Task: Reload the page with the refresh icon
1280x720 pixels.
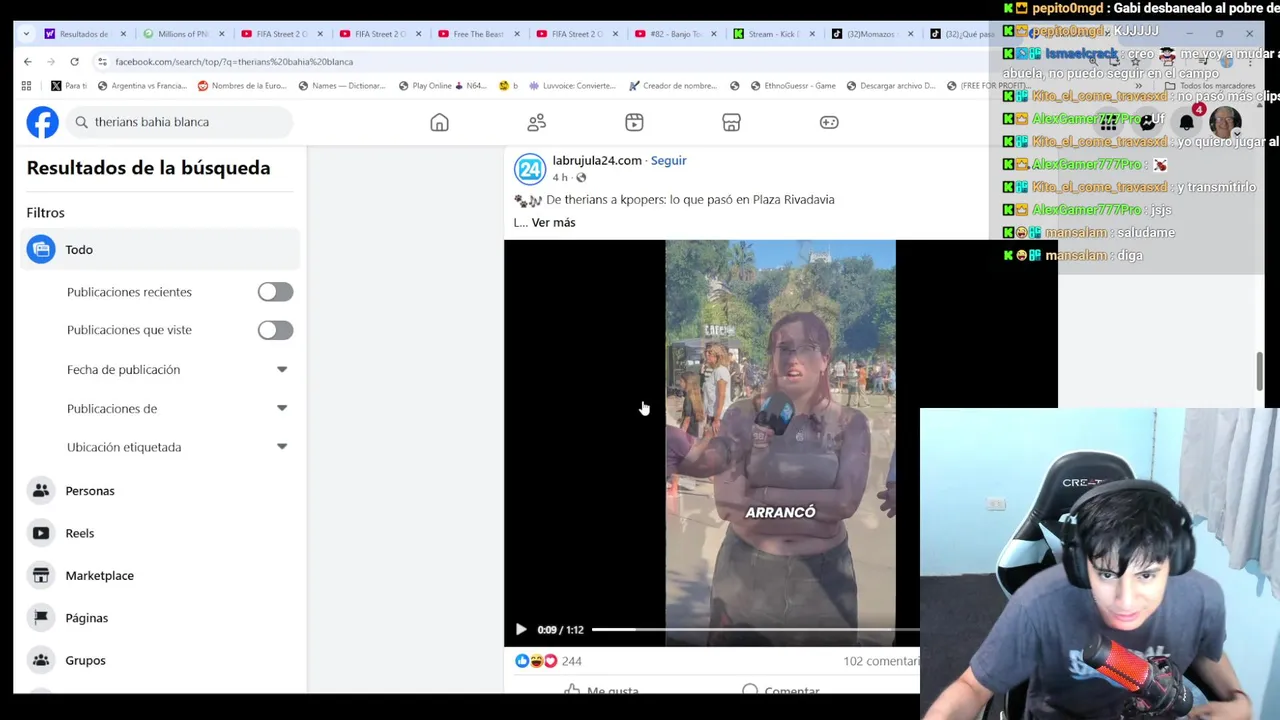Action: pyautogui.click(x=74, y=61)
